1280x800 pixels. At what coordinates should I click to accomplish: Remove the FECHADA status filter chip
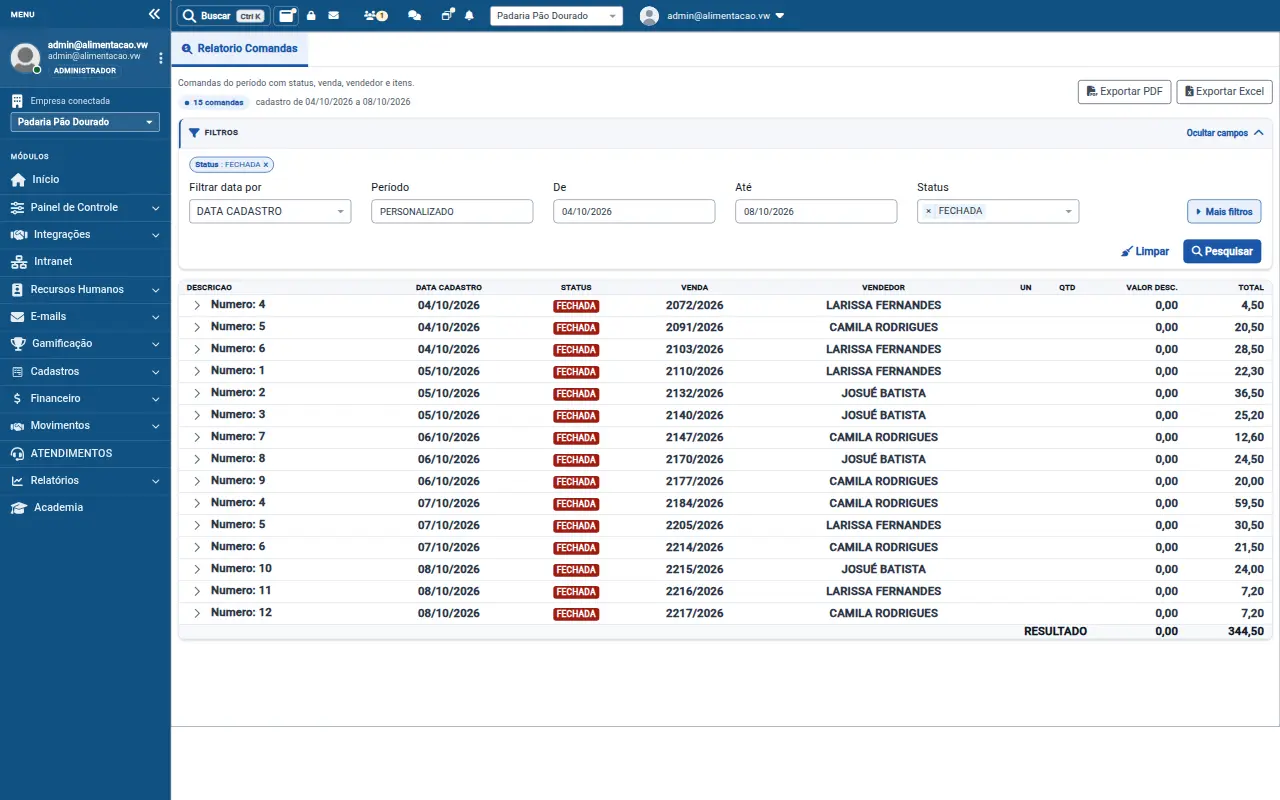(266, 164)
